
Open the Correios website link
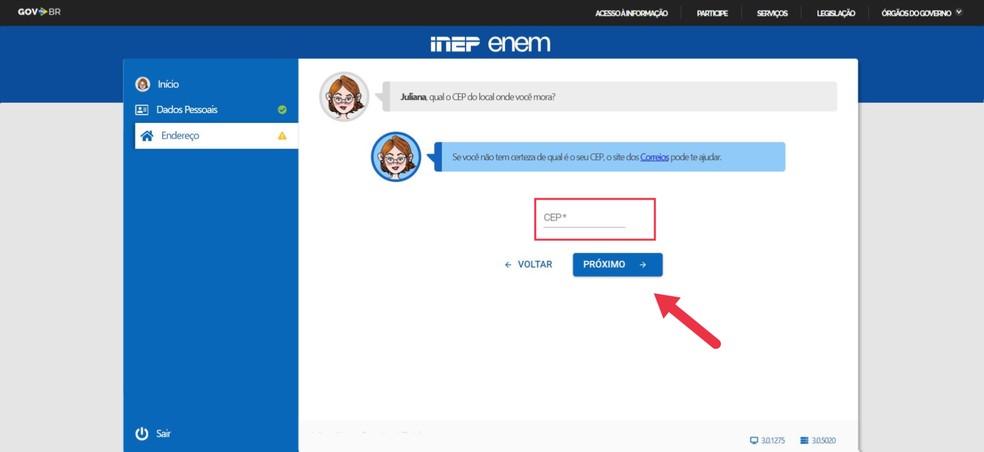tap(654, 157)
